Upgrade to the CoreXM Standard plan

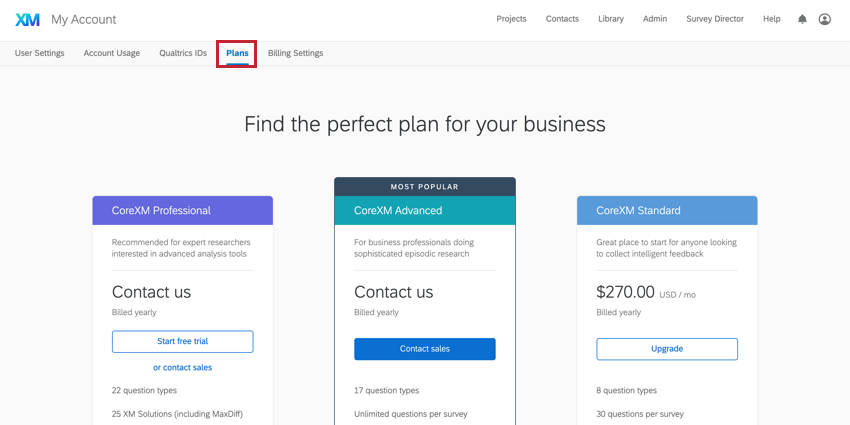click(x=667, y=349)
